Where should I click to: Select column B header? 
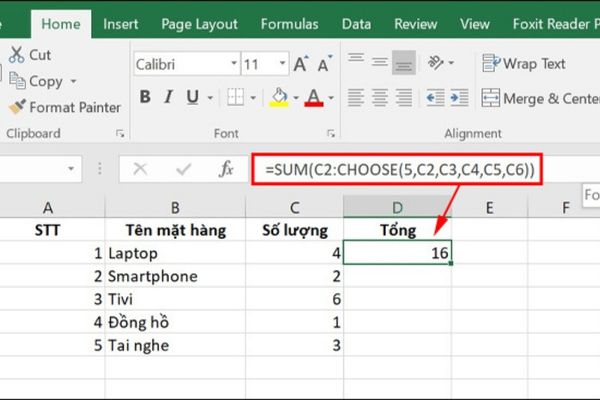point(175,208)
